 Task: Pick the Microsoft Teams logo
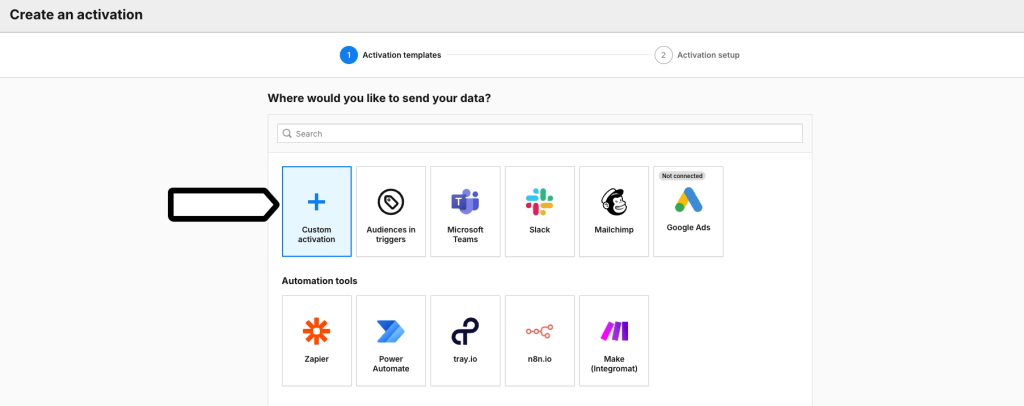[465, 202]
